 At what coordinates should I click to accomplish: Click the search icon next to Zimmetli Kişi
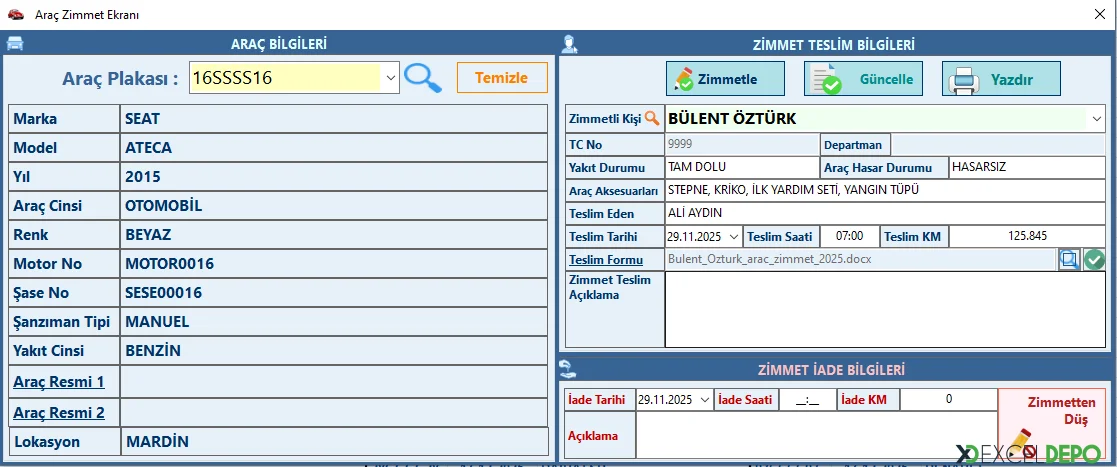(652, 119)
